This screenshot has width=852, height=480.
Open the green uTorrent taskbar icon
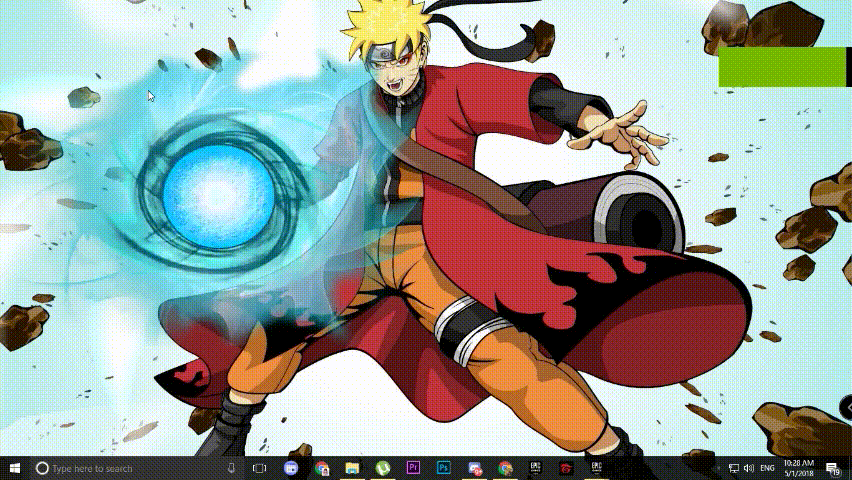pyautogui.click(x=383, y=468)
